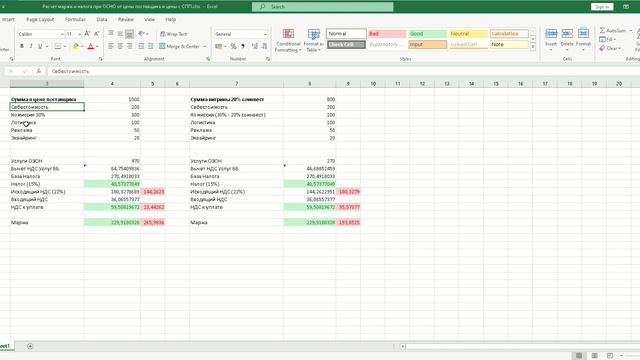Open Conditional Formatting menu

(288, 40)
